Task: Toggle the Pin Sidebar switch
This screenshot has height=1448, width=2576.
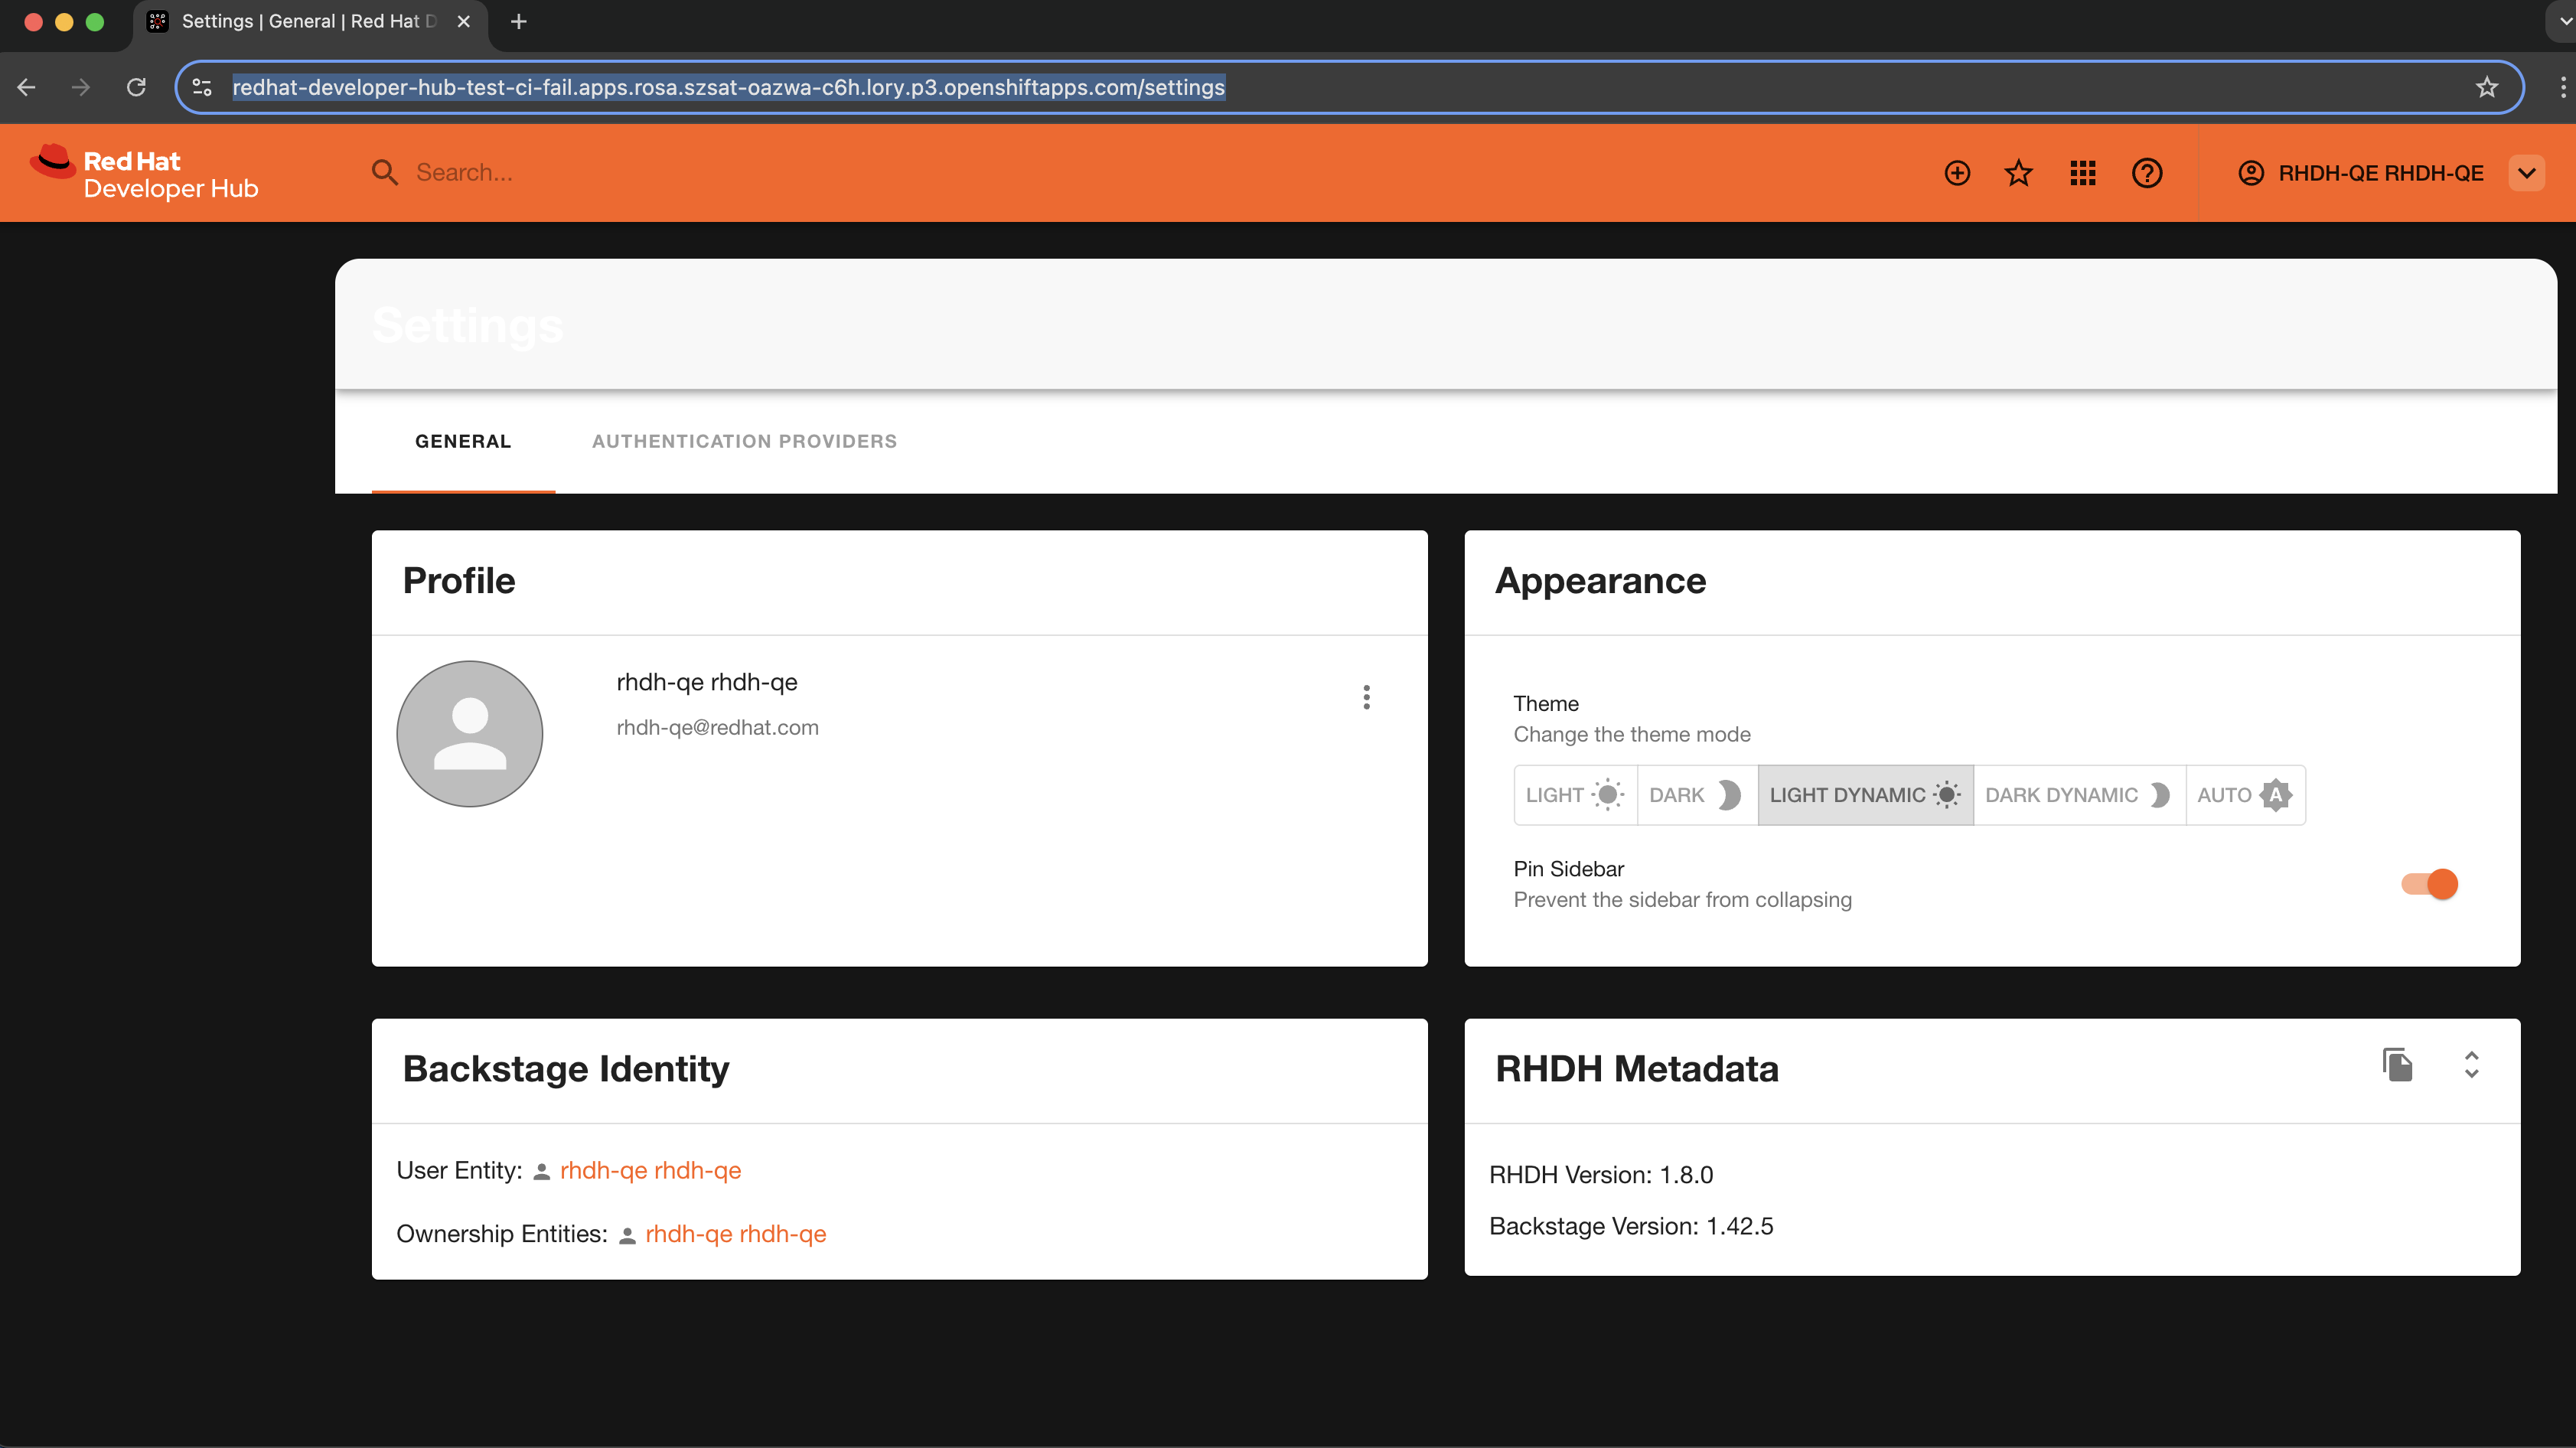Action: [2430, 884]
